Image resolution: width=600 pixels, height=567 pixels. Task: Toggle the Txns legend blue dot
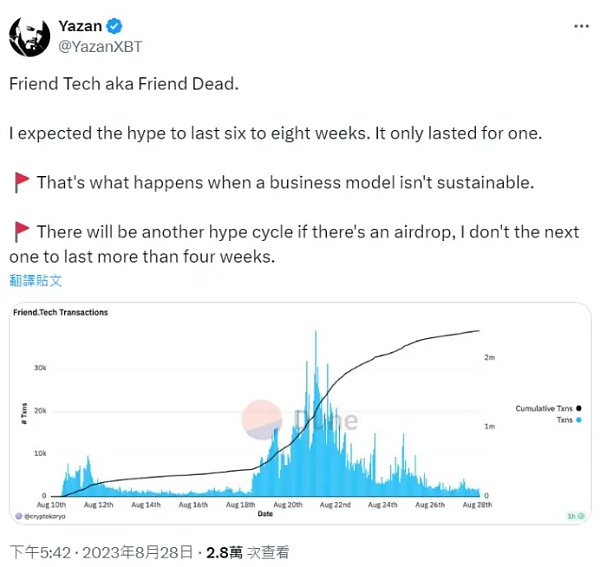pos(580,420)
